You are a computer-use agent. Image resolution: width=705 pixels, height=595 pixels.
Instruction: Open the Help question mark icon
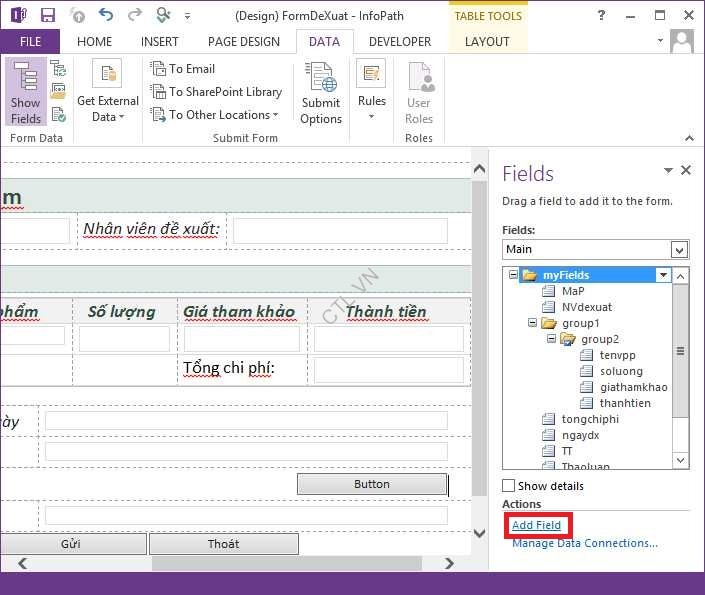600,16
